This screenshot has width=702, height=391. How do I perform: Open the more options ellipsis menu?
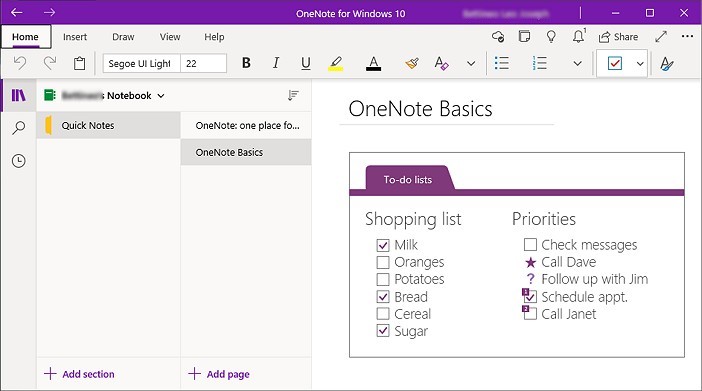pos(687,36)
